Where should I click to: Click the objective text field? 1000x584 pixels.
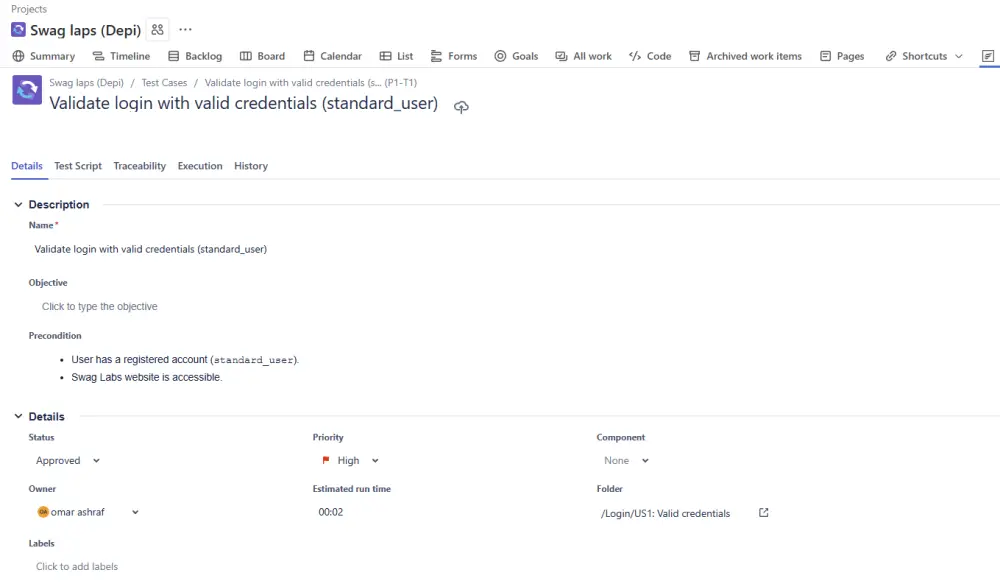pyautogui.click(x=100, y=307)
